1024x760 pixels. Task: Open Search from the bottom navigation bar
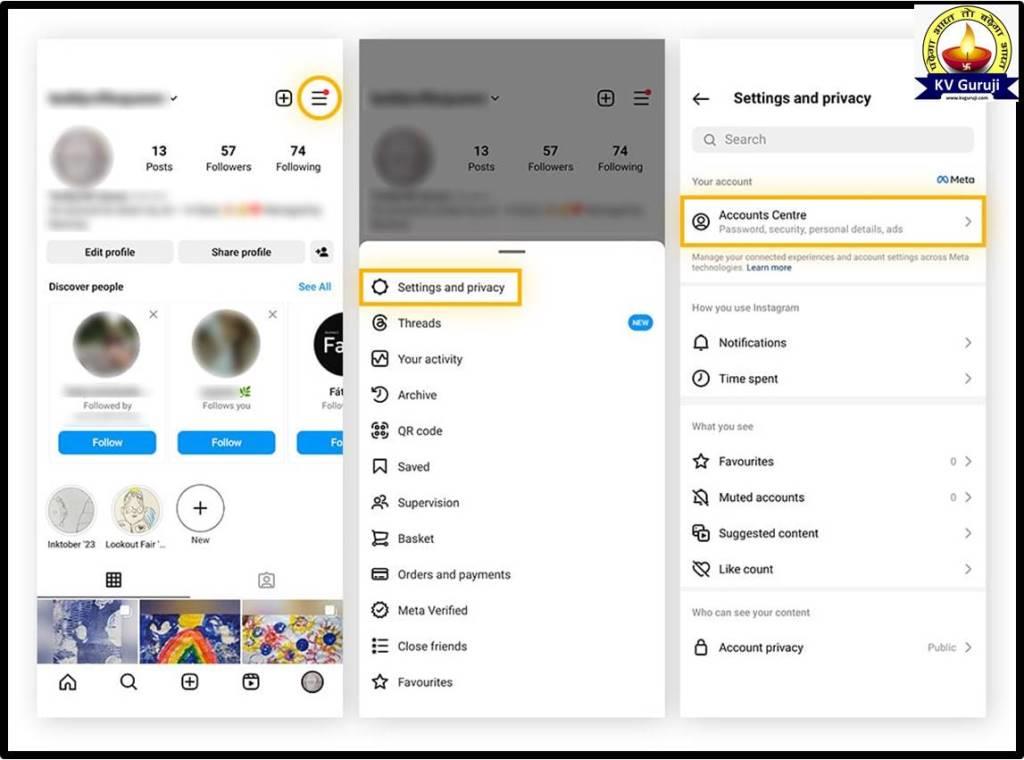click(x=129, y=682)
